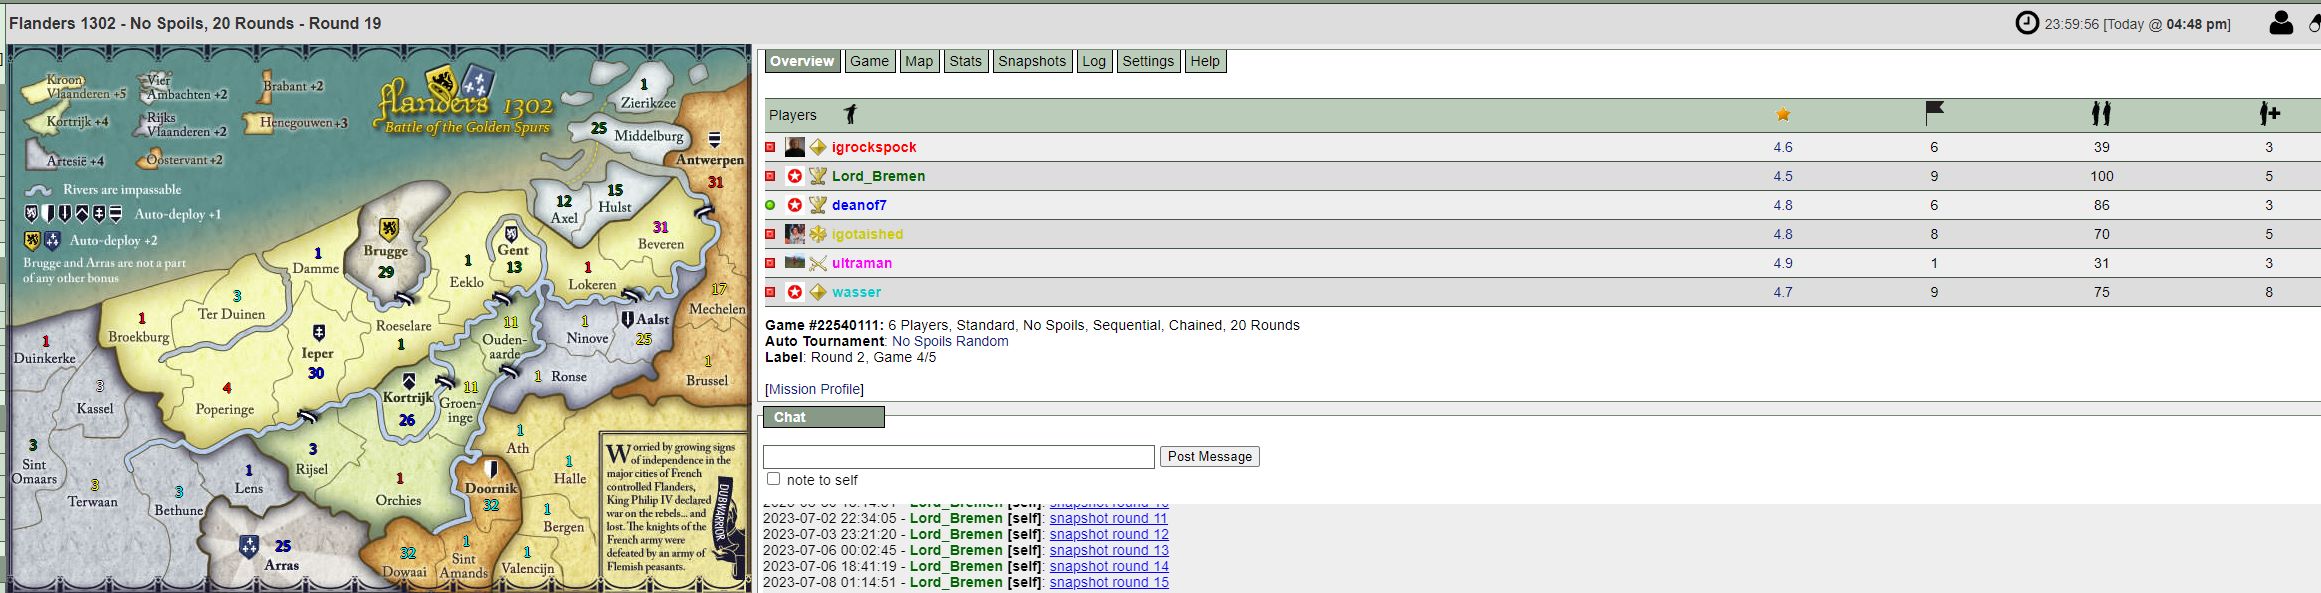Click the red status square beside igrockspock

click(770, 147)
